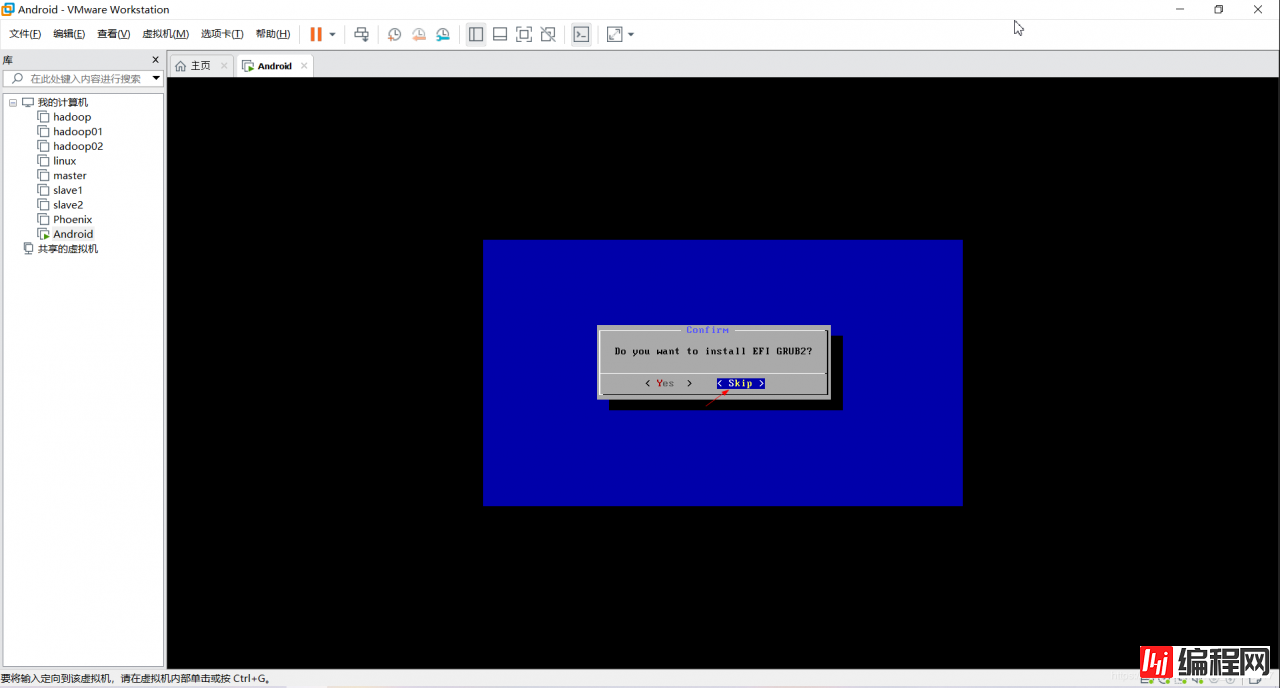Click the status bar input redirection hint
The width and height of the screenshot is (1280, 688).
[135, 679]
